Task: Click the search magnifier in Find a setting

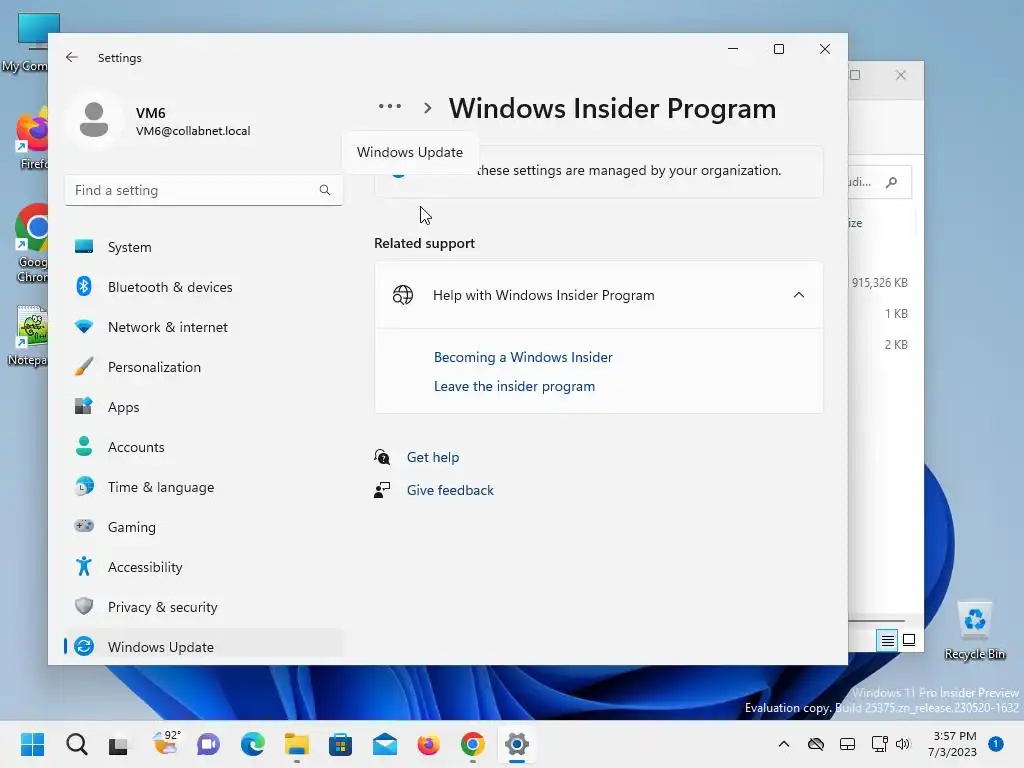Action: point(325,190)
